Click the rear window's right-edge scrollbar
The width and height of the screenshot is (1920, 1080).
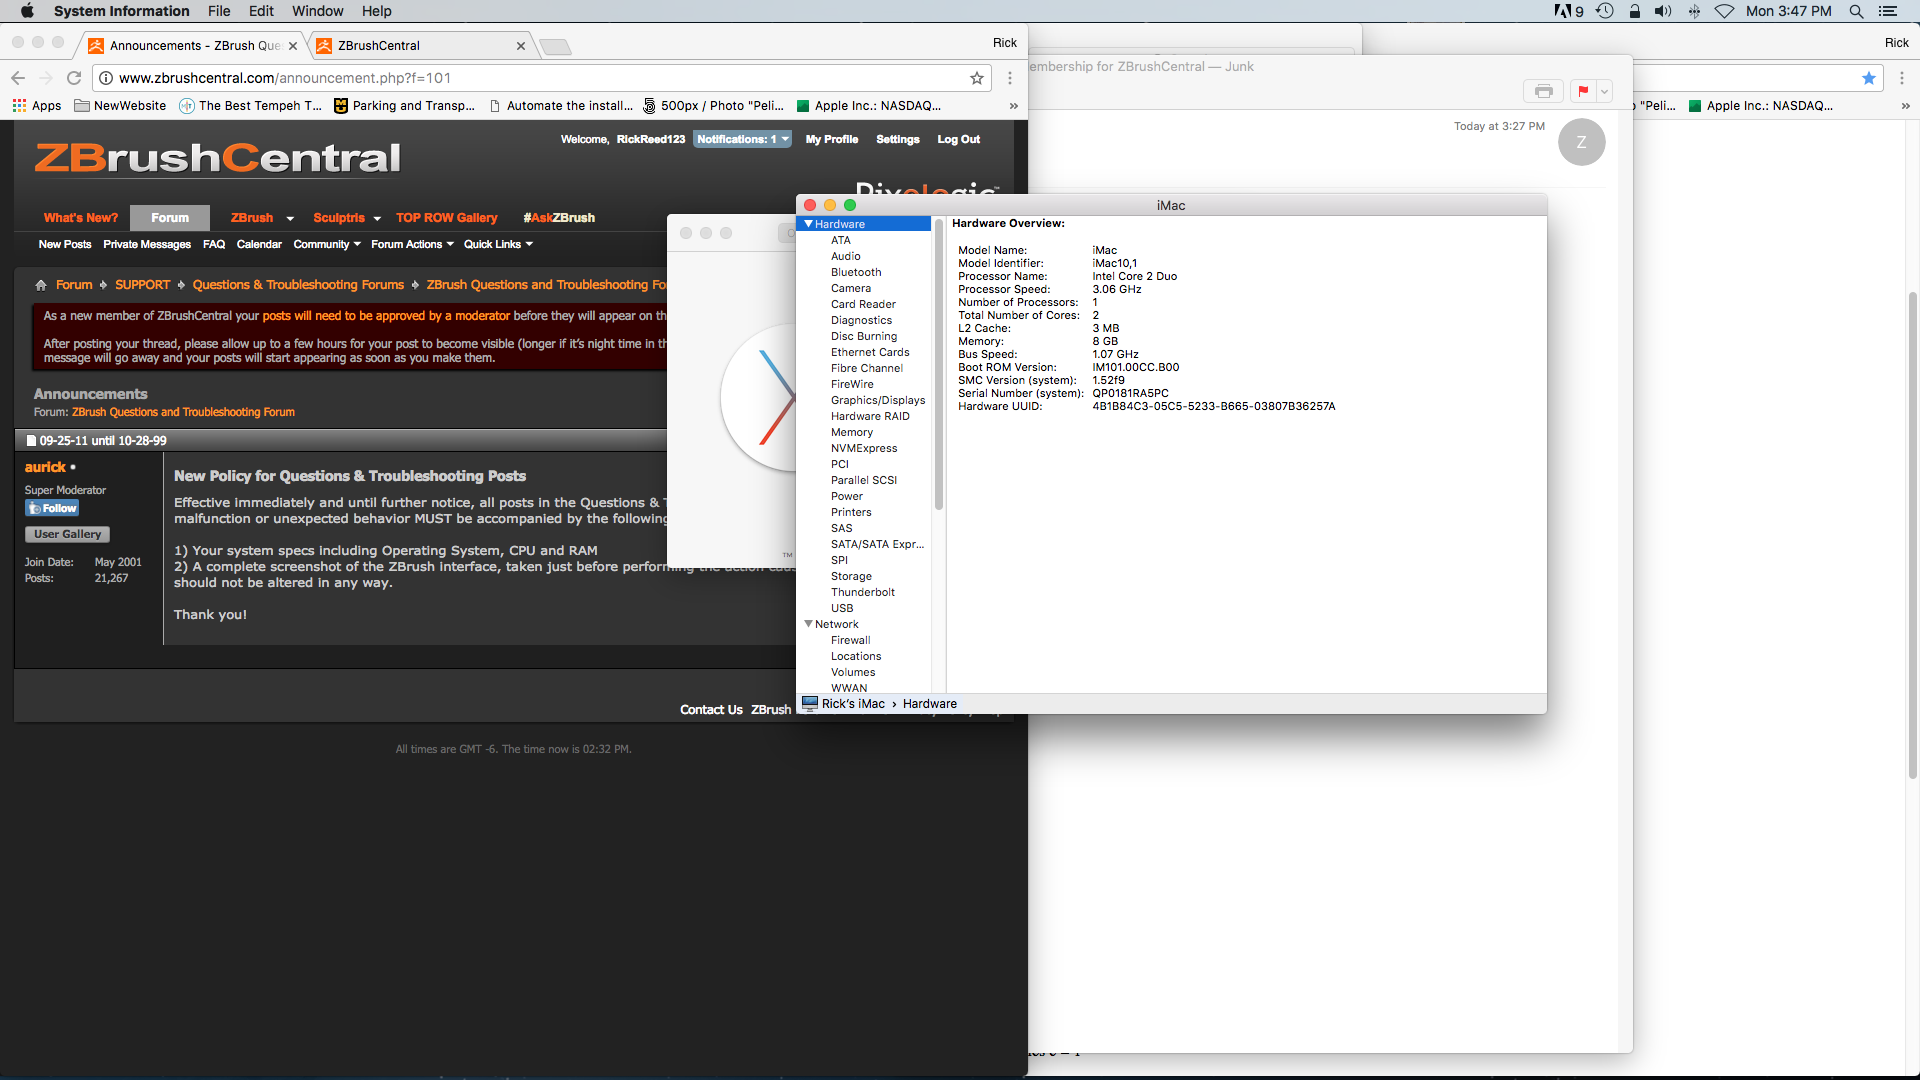1912,535
